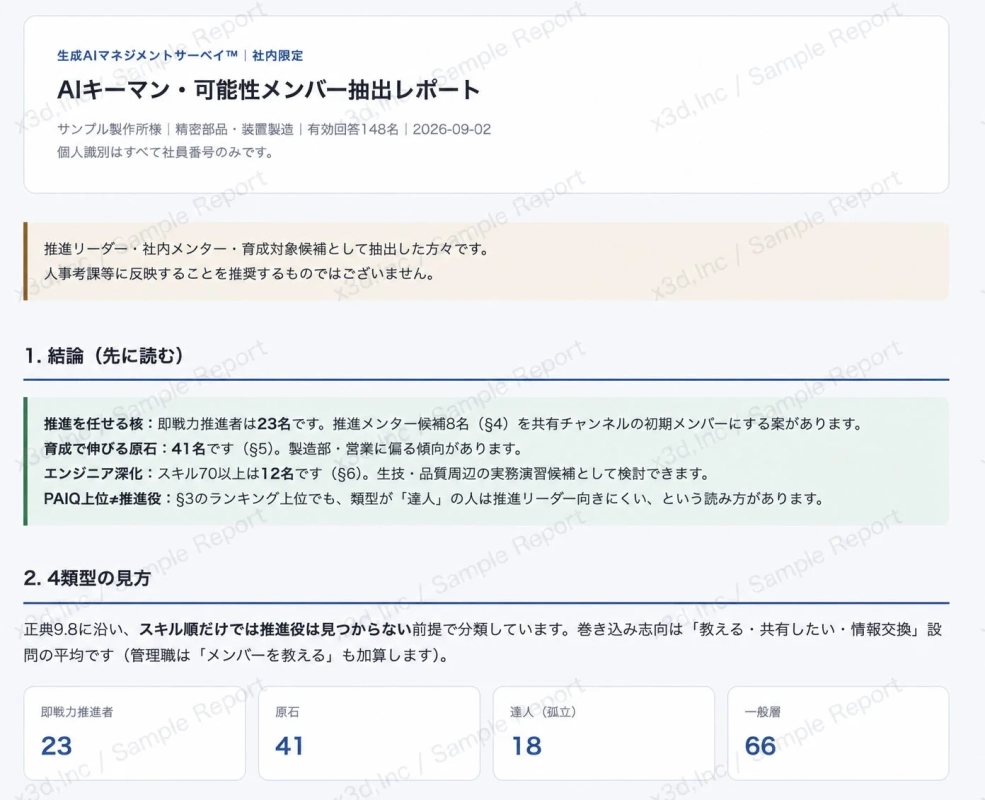Click the PAIQ上位≠推進役 summary line
This screenshot has width=985, height=800.
[434, 499]
